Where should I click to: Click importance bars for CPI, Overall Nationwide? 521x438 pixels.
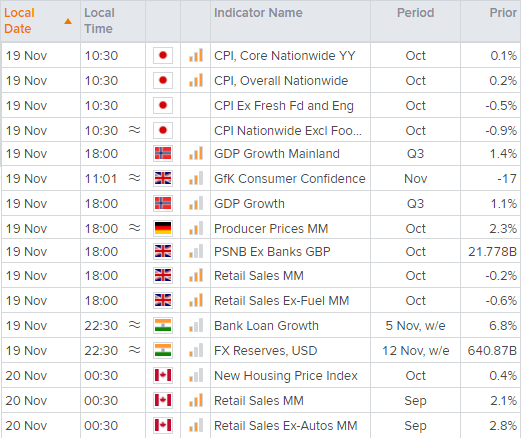(196, 80)
